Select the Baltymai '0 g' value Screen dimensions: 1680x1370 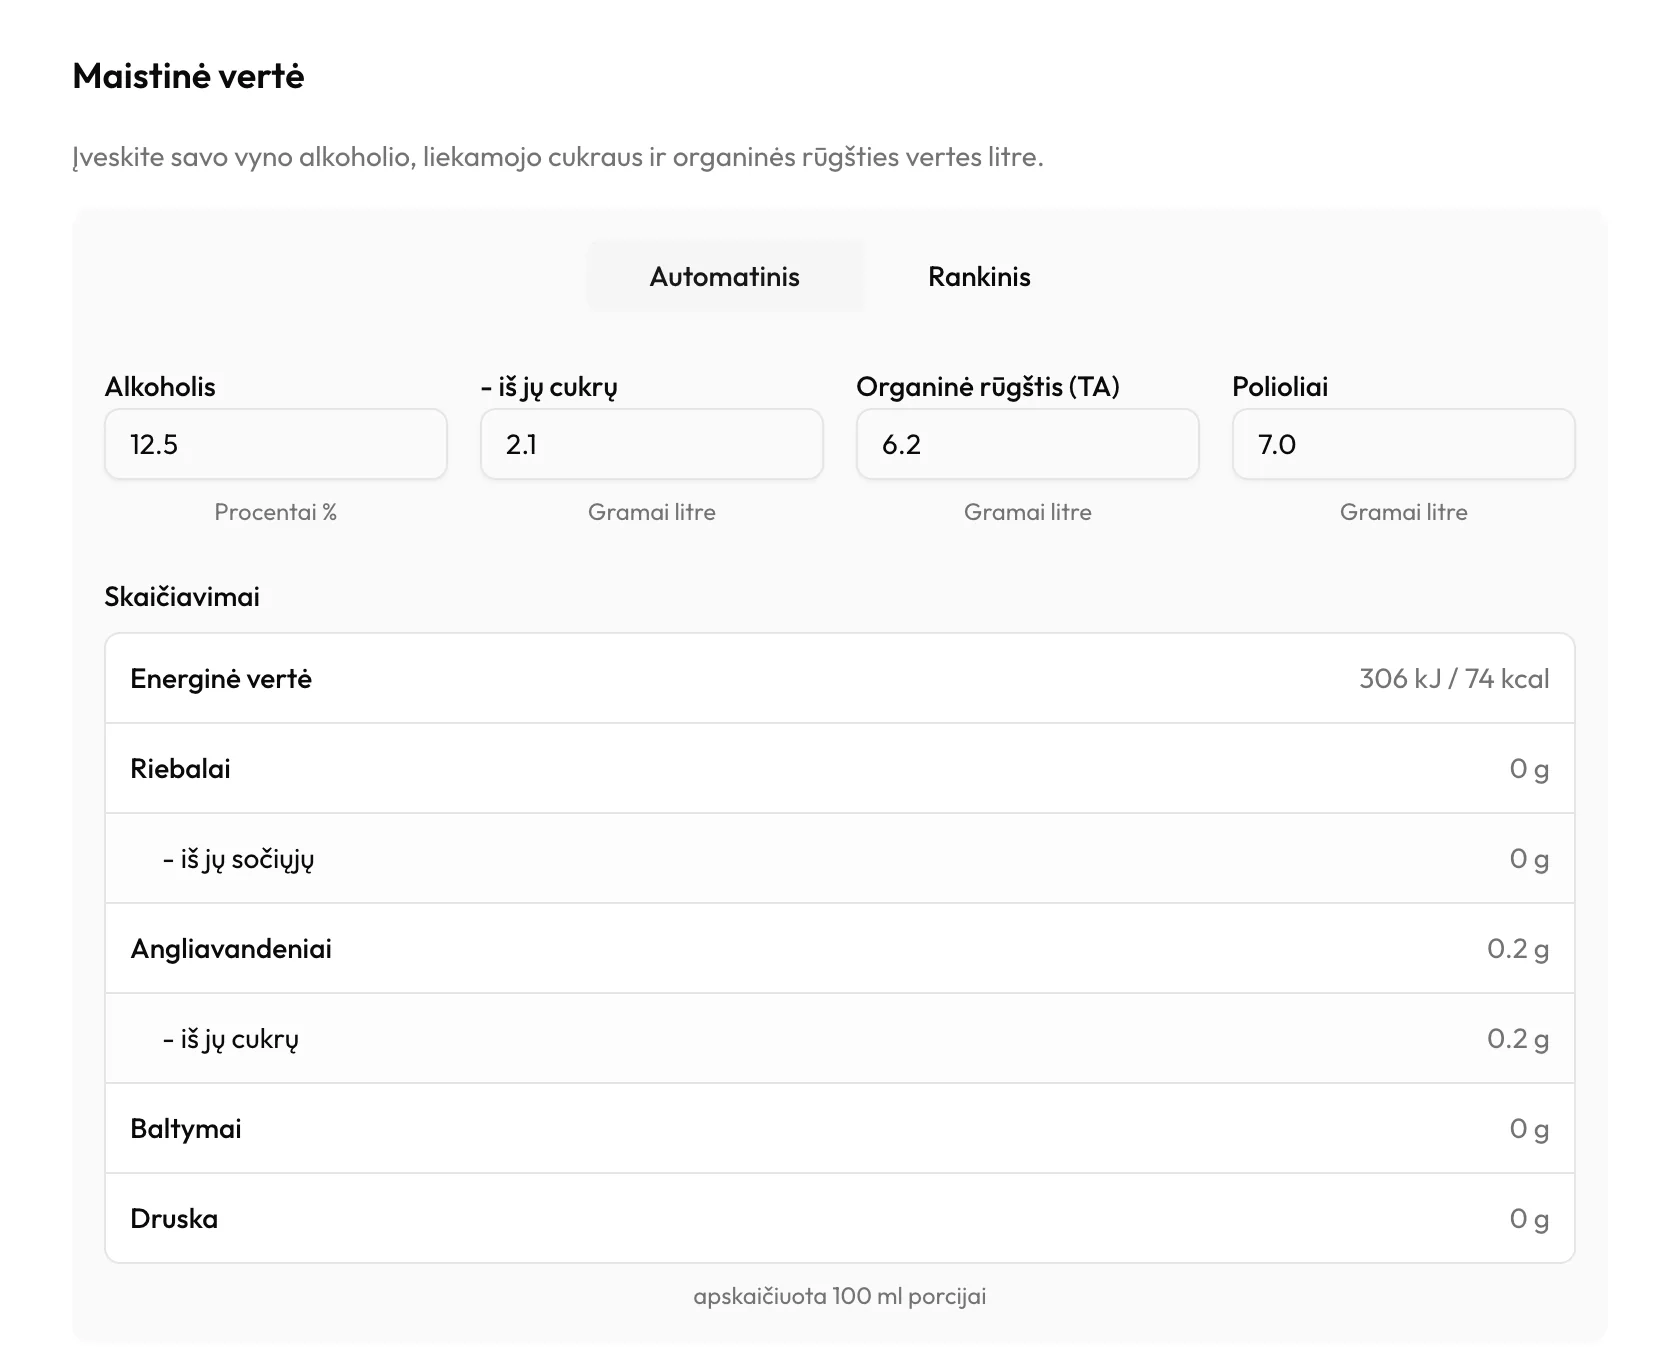[1529, 1129]
